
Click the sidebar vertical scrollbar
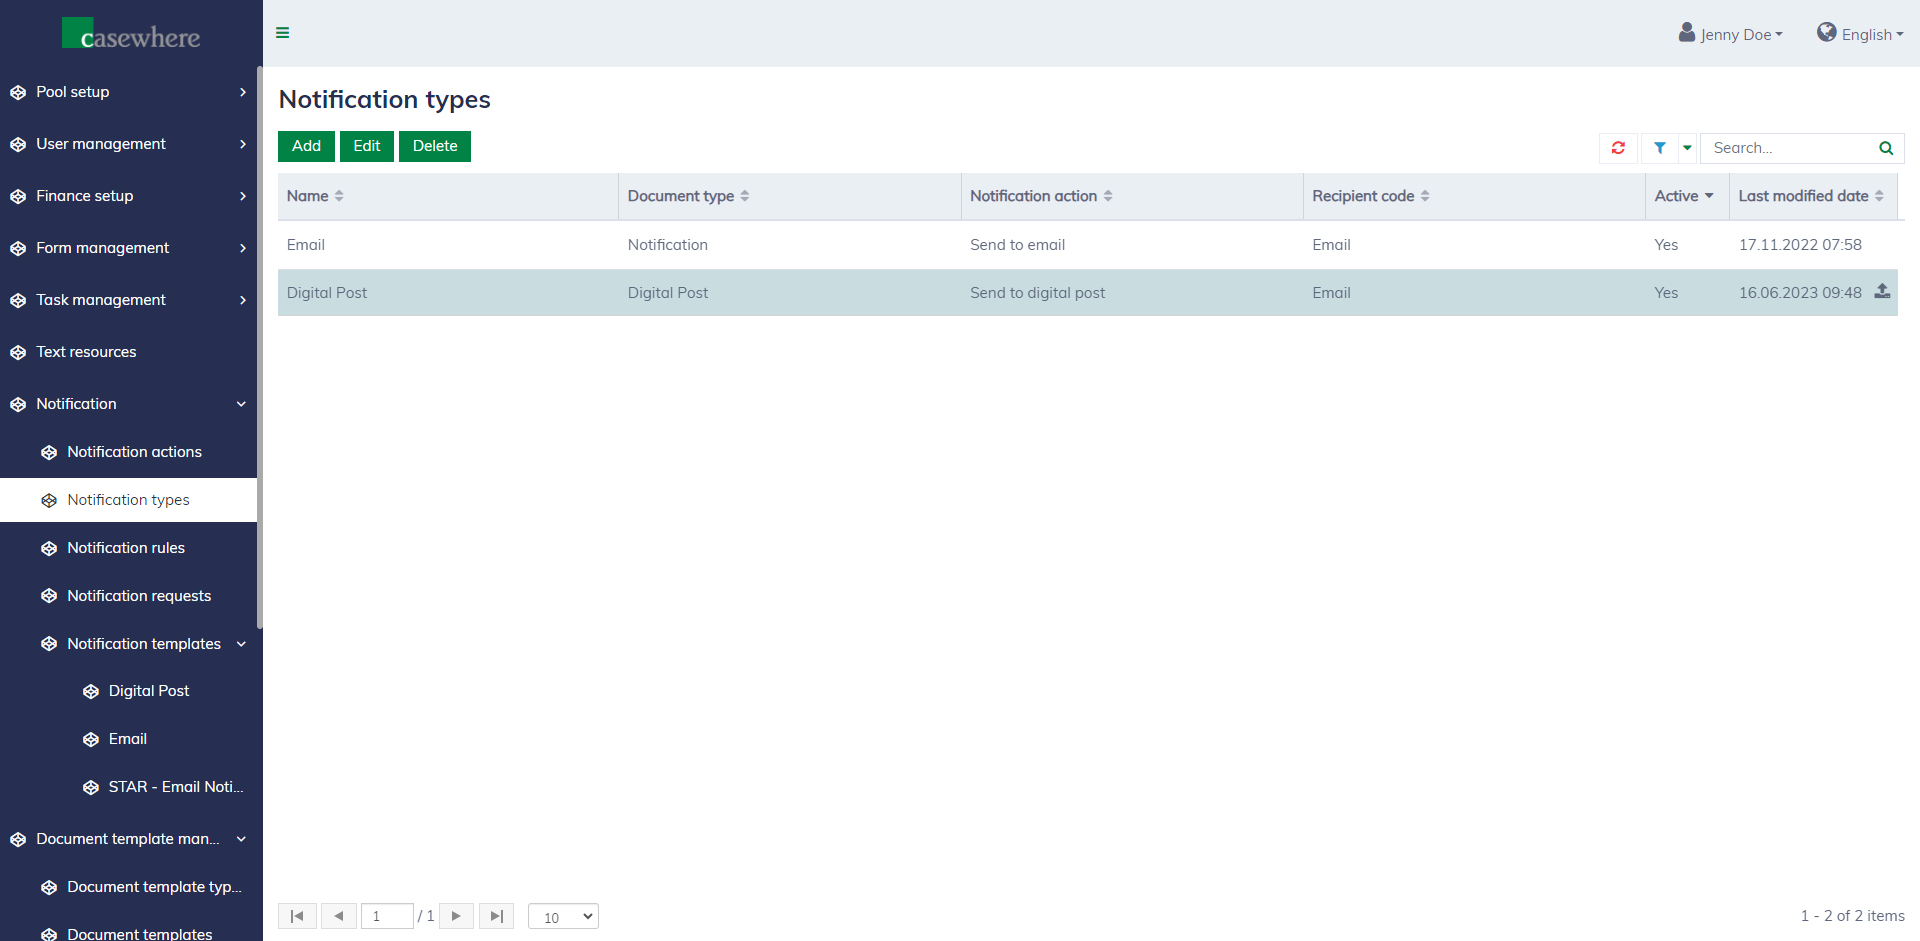click(260, 350)
